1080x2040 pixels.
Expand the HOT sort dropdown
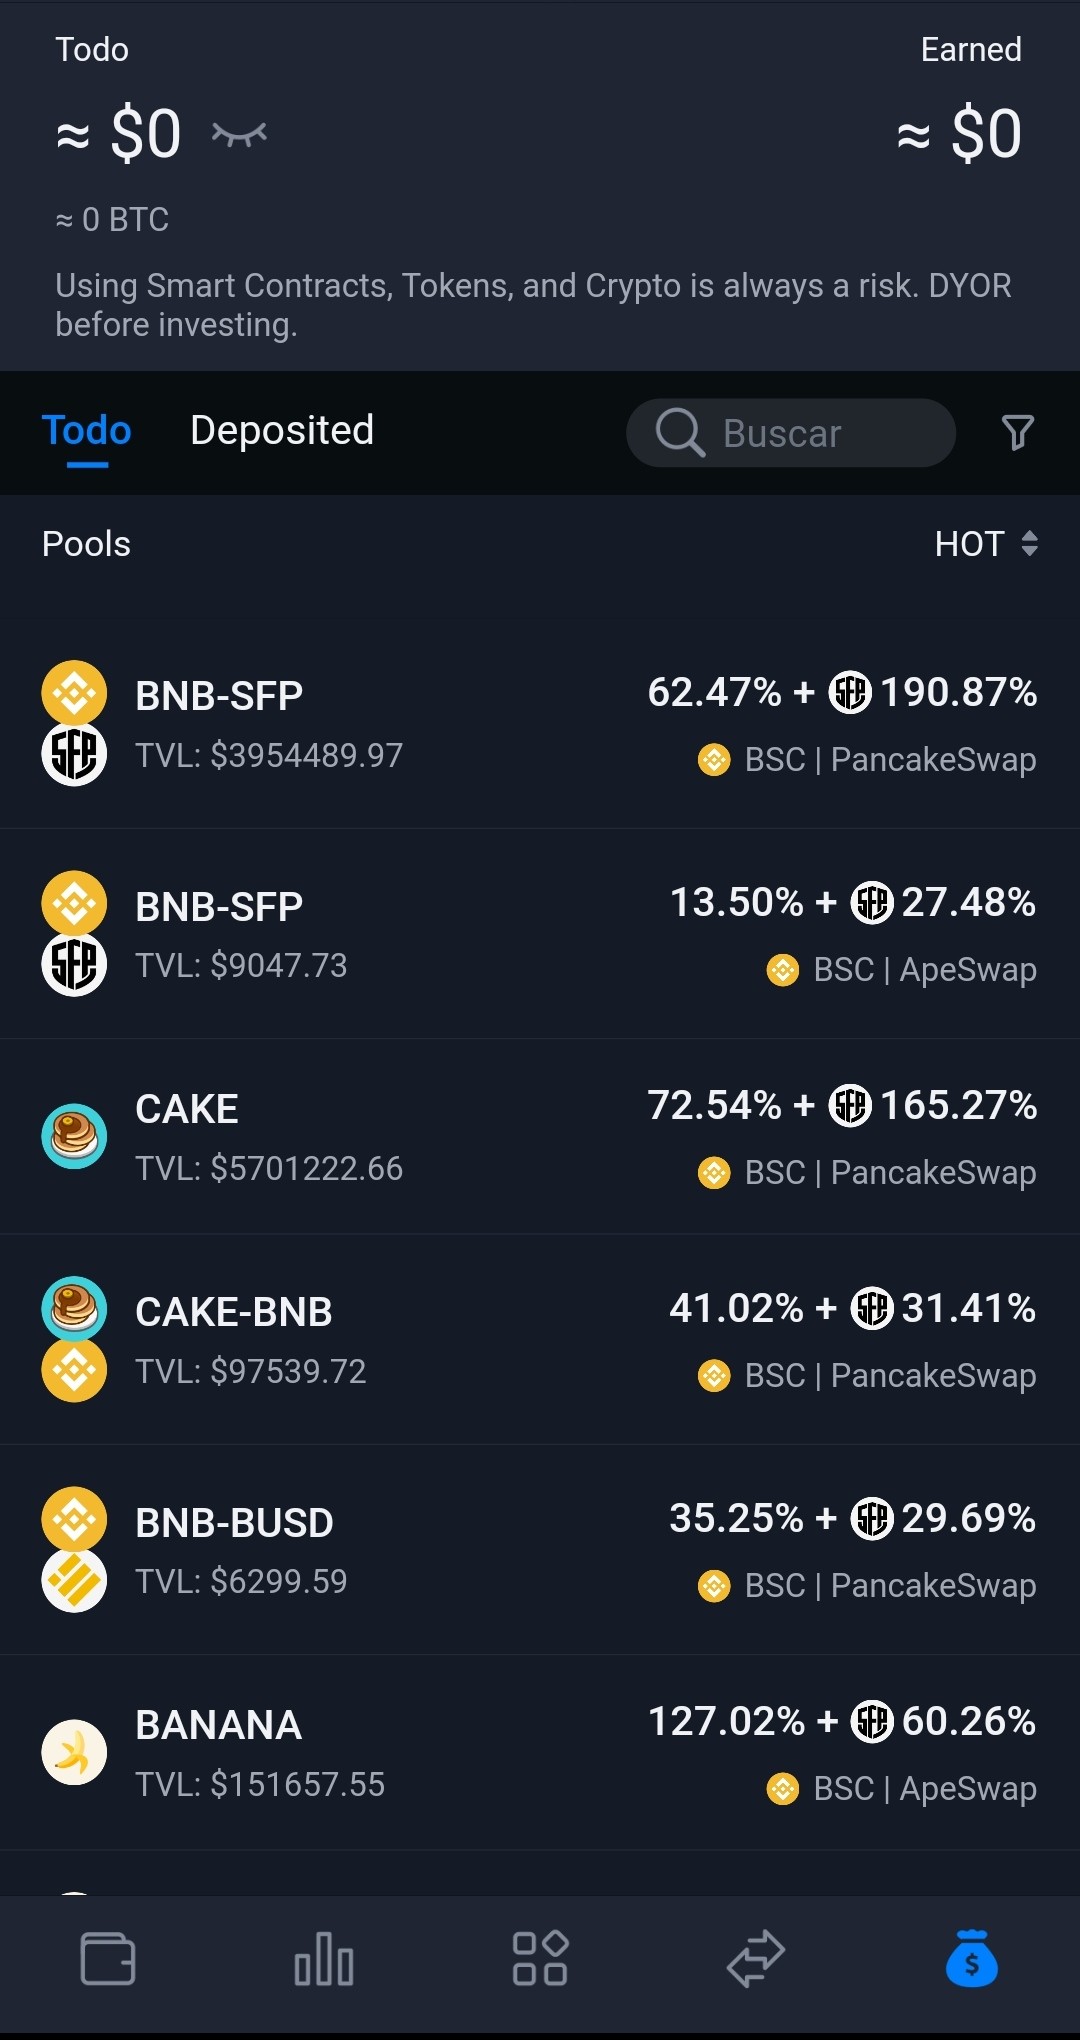click(x=986, y=544)
